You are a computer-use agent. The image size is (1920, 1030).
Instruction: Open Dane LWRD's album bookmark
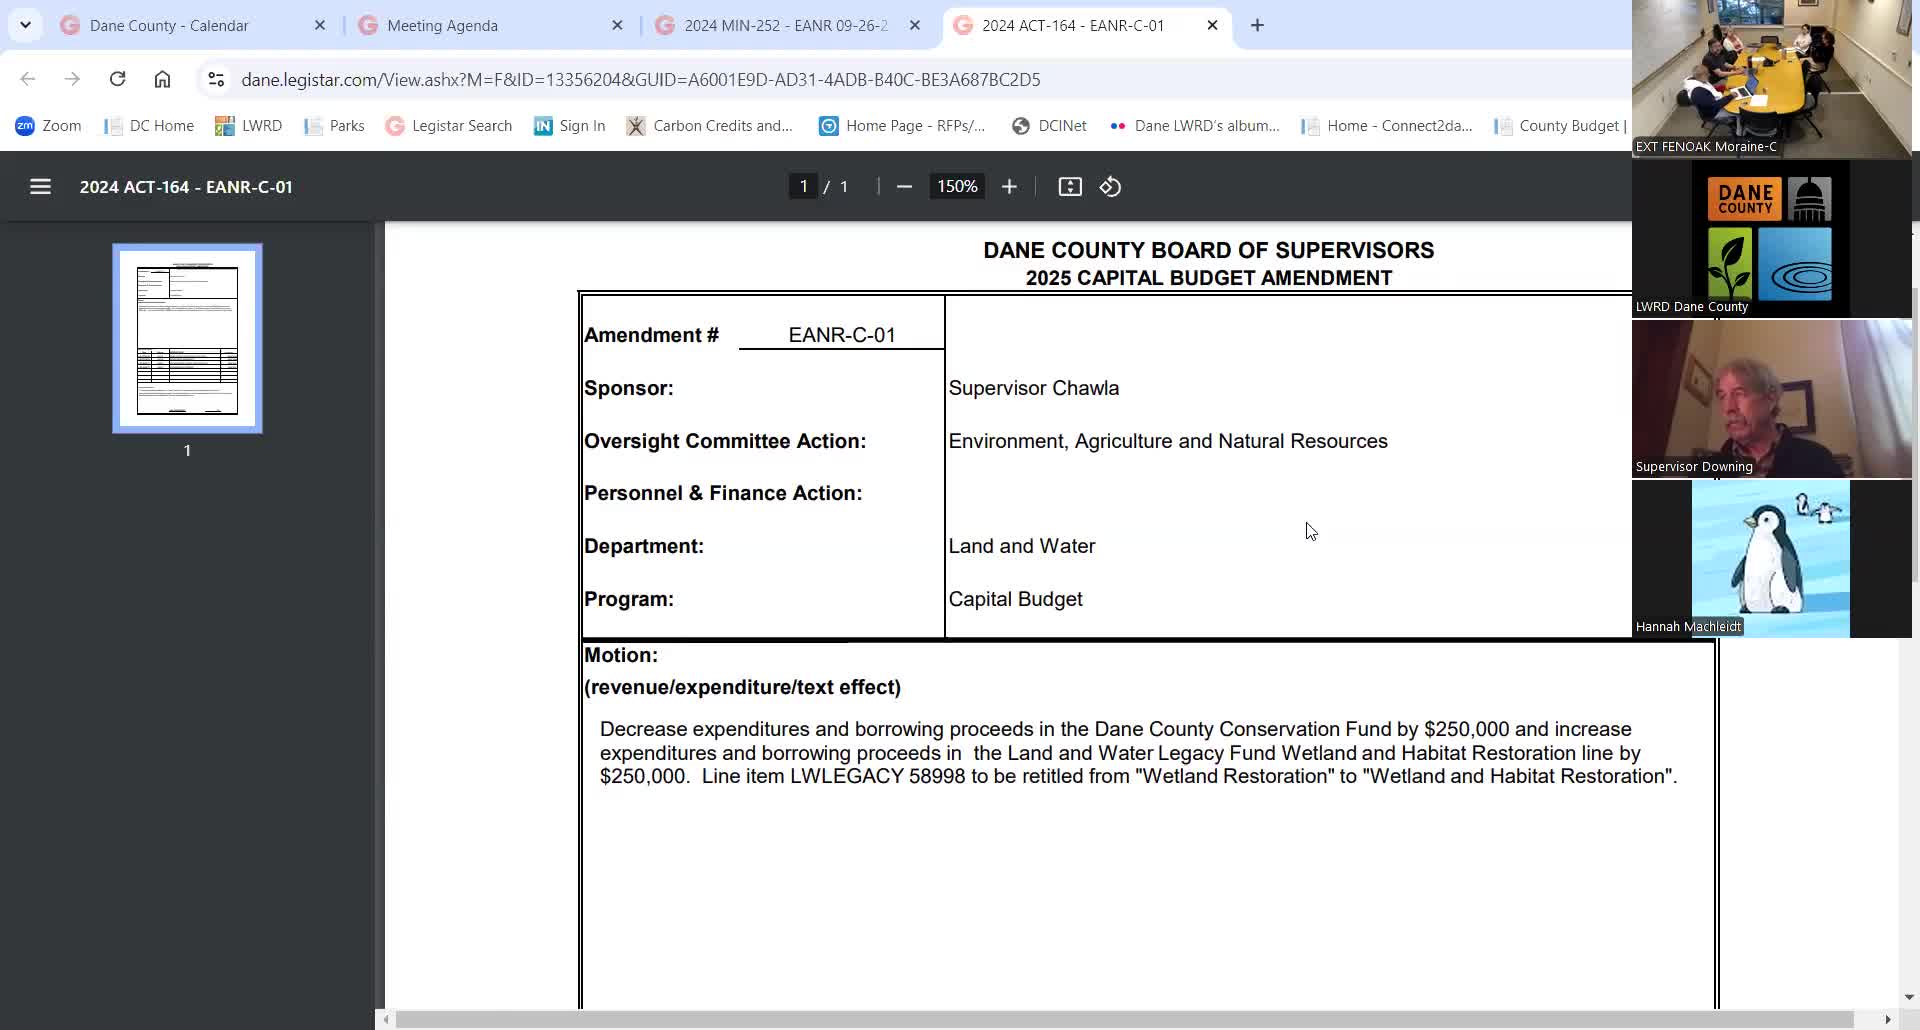coord(1195,126)
